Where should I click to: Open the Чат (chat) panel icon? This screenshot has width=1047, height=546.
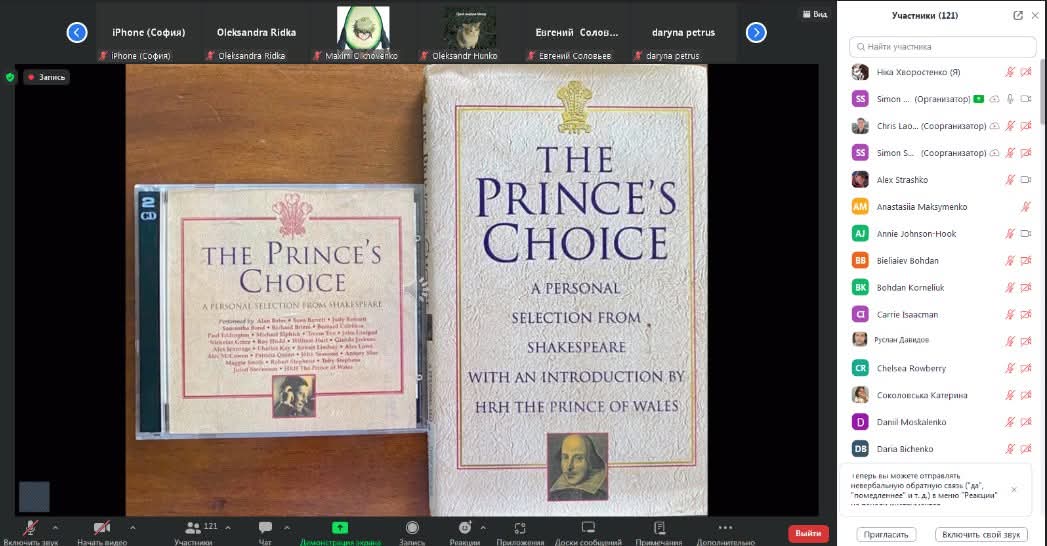[265, 528]
